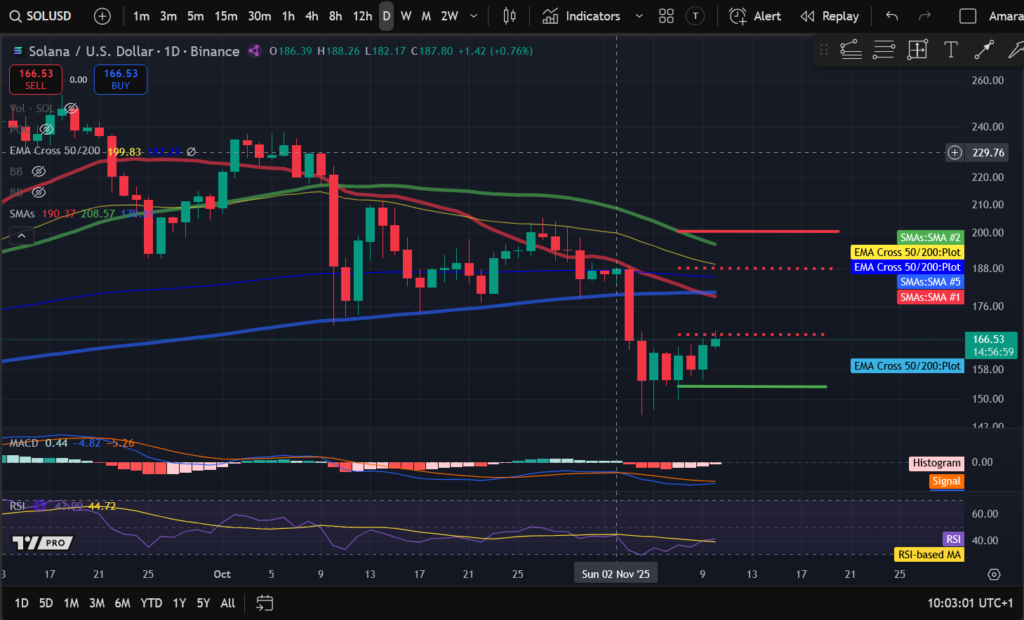Toggle visibility of first BB indicator
The height and width of the screenshot is (620, 1024).
pyautogui.click(x=39, y=171)
